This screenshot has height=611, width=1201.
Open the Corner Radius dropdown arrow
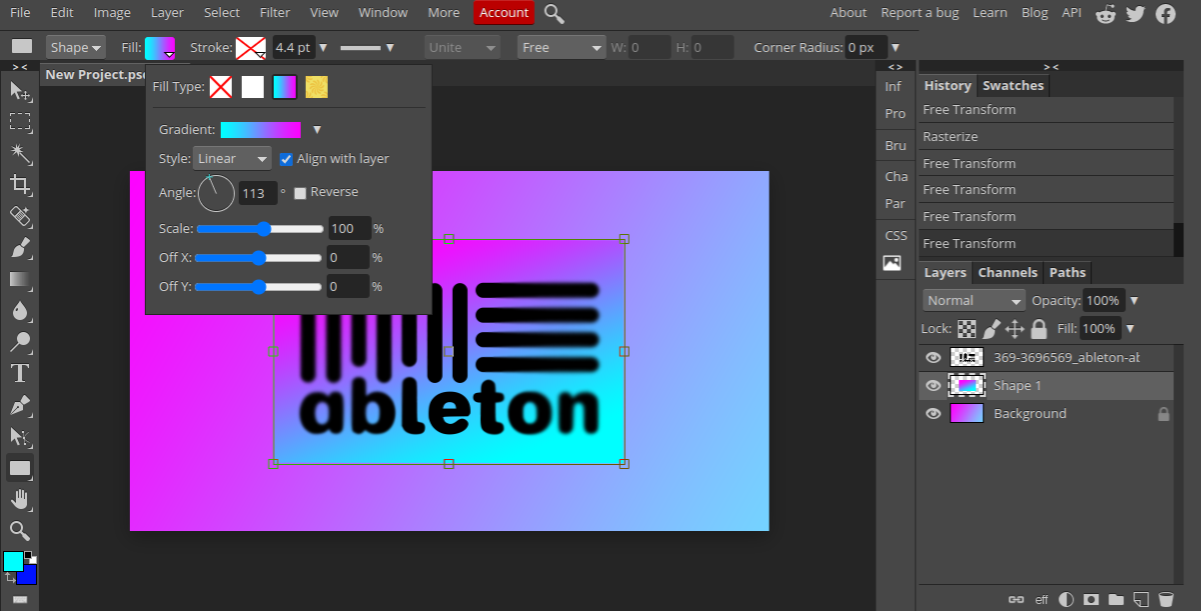point(895,47)
